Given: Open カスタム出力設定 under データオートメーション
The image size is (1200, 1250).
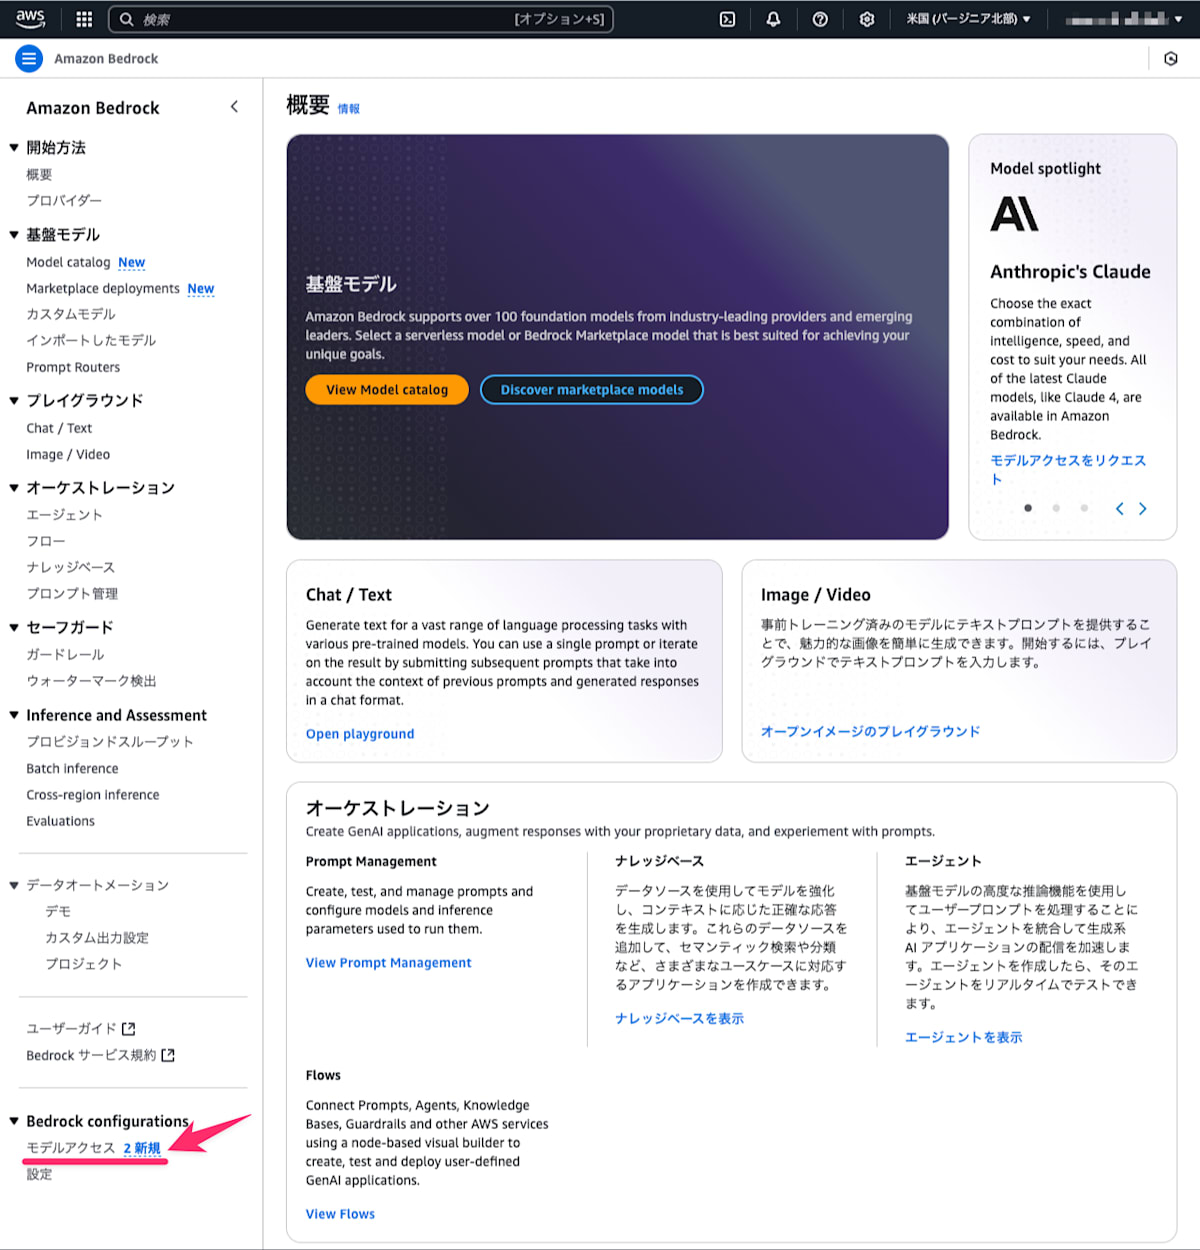Looking at the screenshot, I should click(x=97, y=938).
